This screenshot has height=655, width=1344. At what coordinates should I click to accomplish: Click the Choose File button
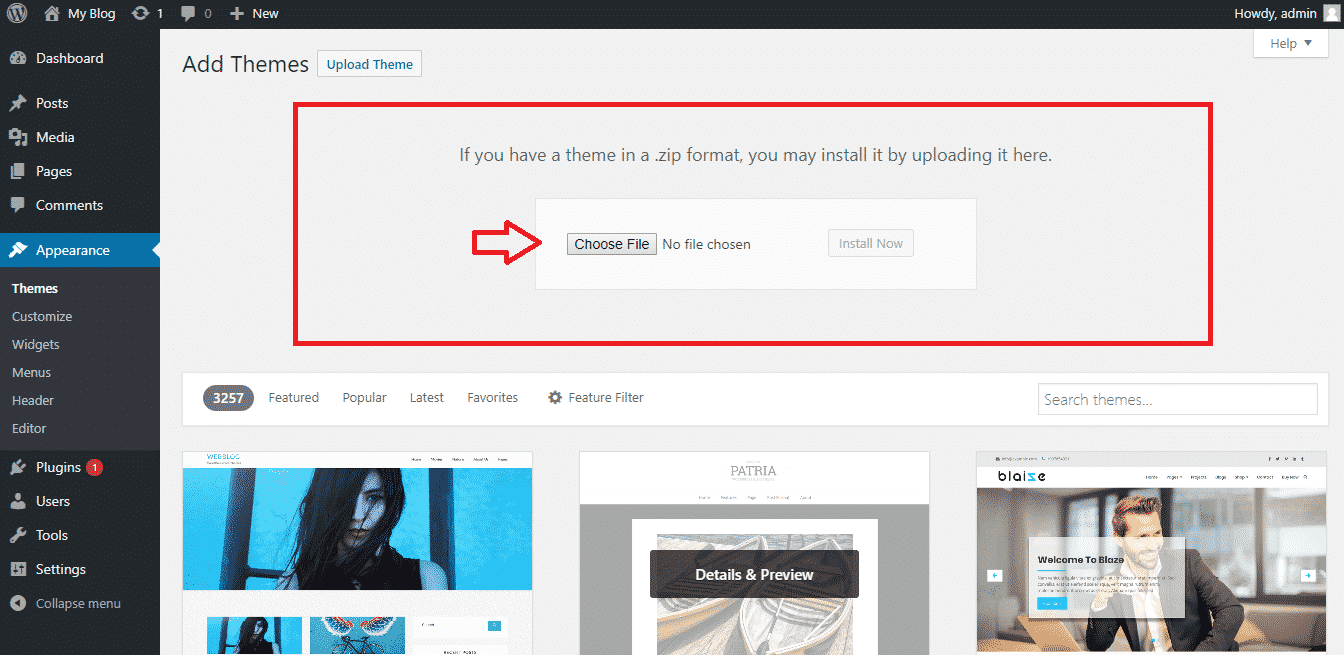(x=612, y=244)
